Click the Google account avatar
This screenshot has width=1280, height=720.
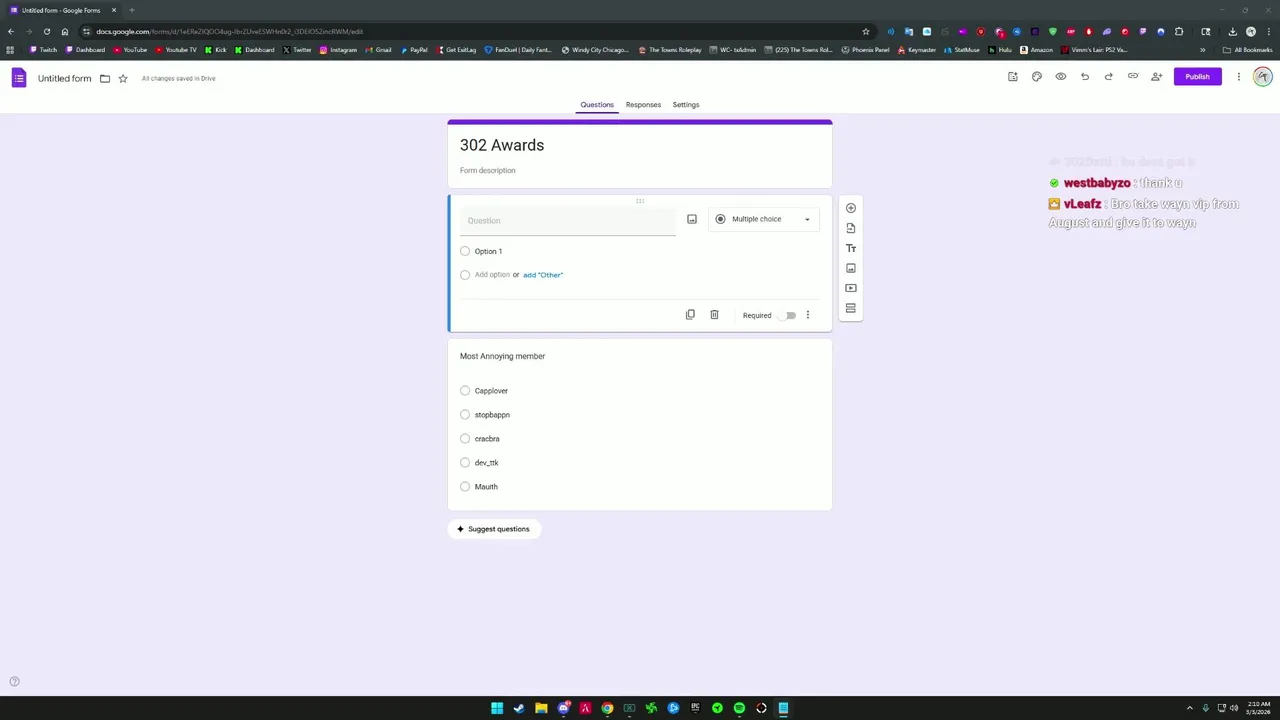1263,77
